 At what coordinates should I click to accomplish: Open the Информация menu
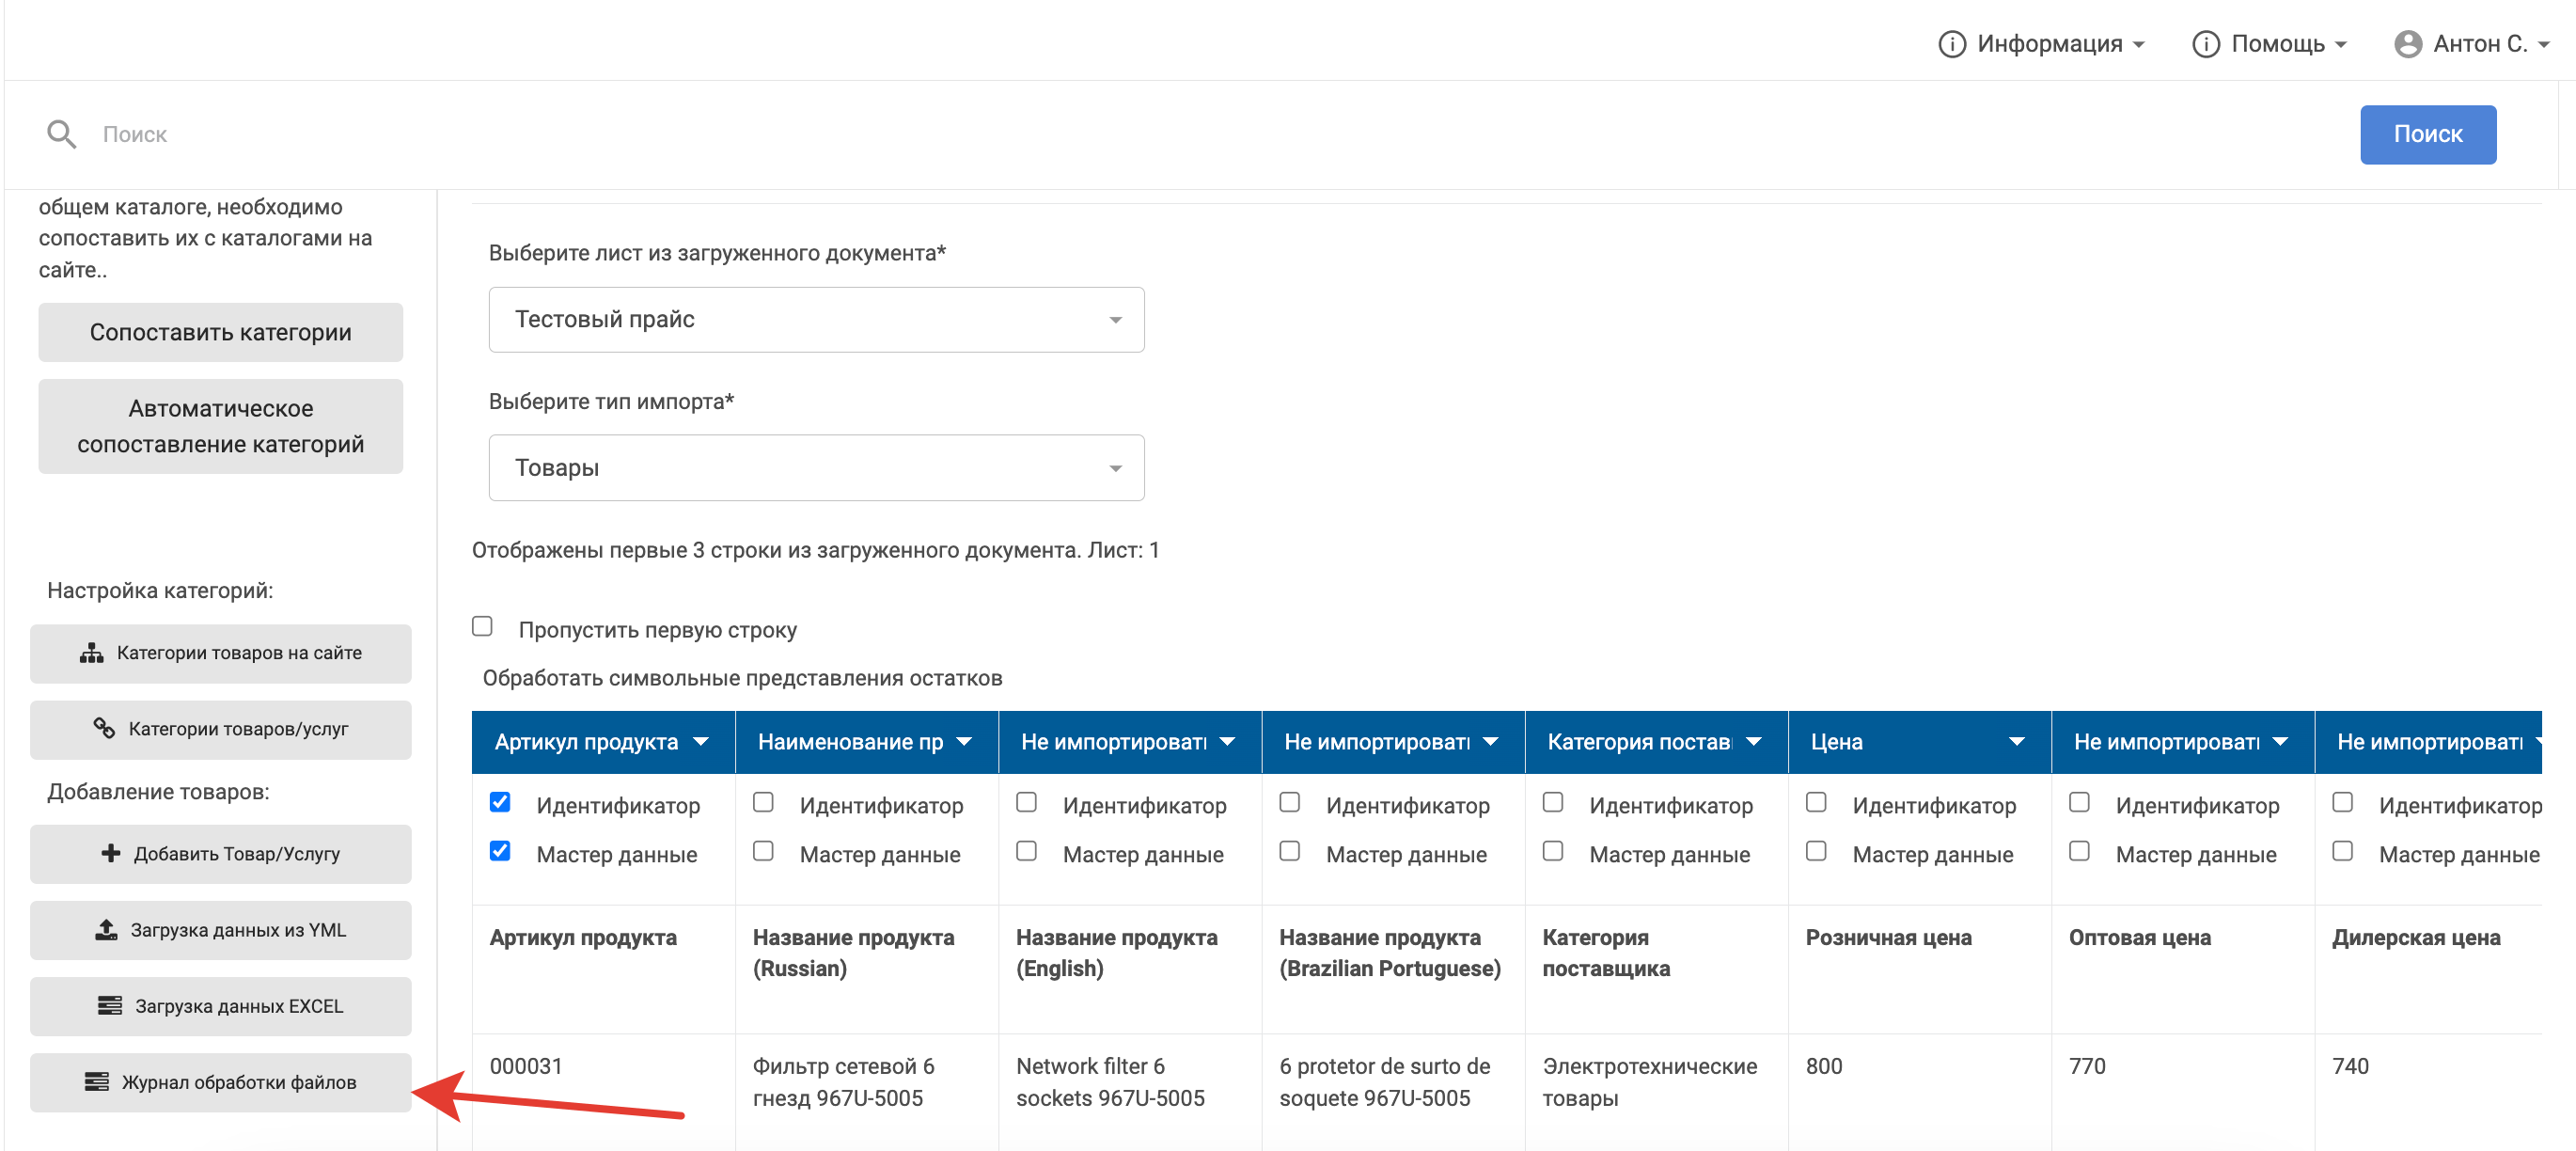(x=2041, y=44)
